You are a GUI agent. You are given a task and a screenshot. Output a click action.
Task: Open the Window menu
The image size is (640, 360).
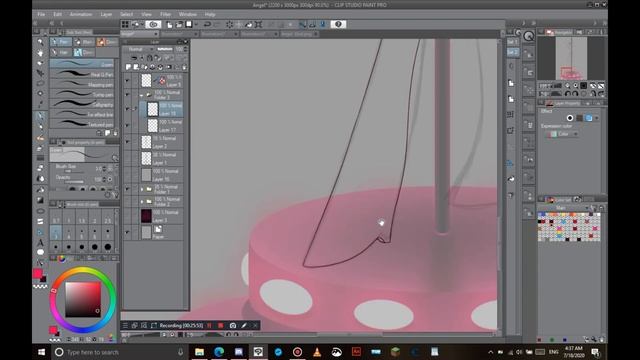tap(188, 14)
